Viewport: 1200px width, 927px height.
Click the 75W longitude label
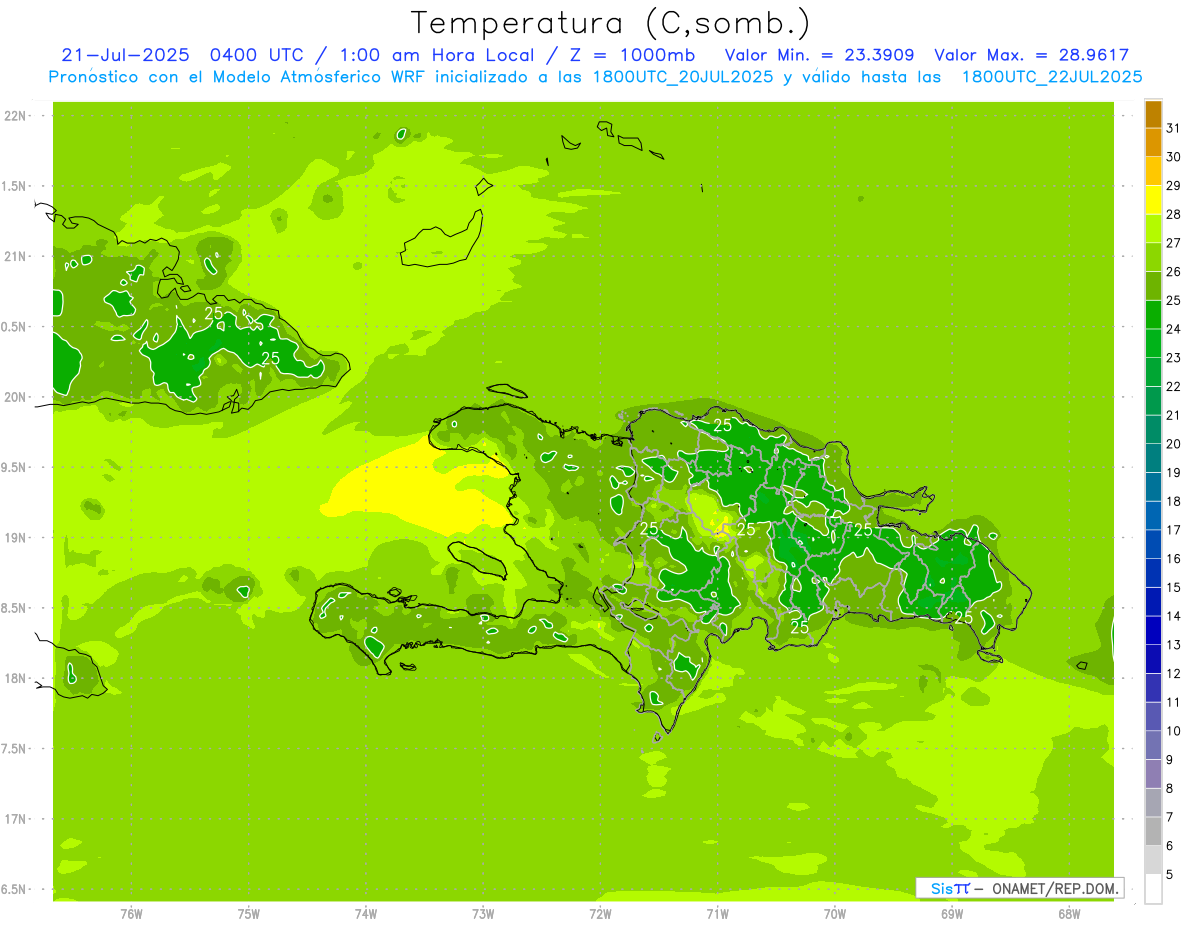pos(249,913)
